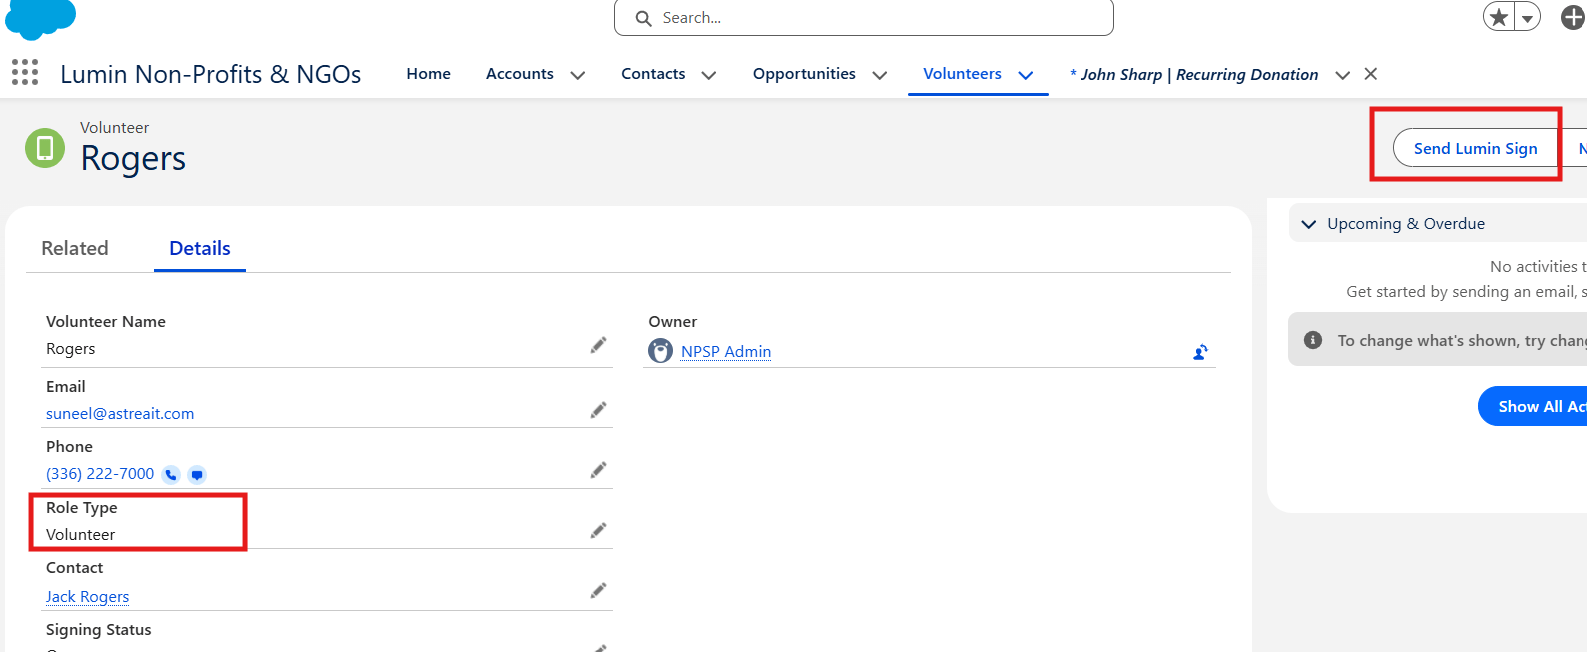1587x652 pixels.
Task: Edit the Role Type pencil icon
Action: (598, 531)
